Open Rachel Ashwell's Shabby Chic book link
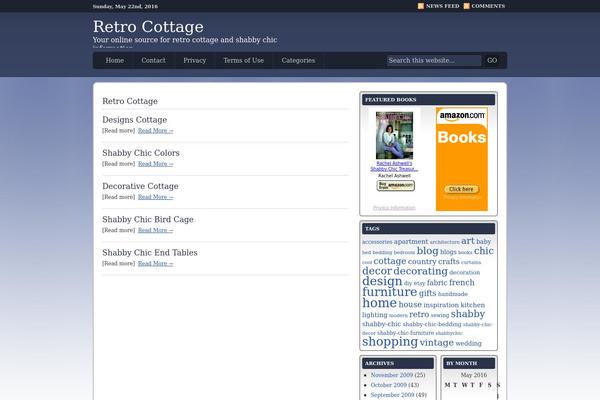Screen dimensions: 600x400 [394, 166]
